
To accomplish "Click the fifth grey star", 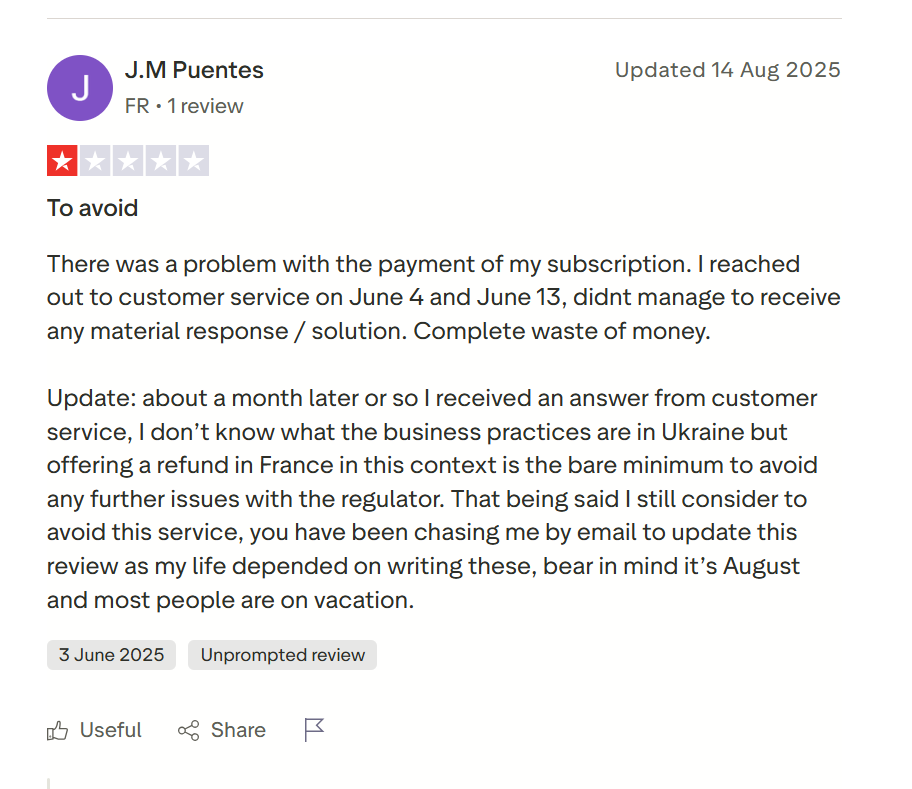I will tap(194, 161).
